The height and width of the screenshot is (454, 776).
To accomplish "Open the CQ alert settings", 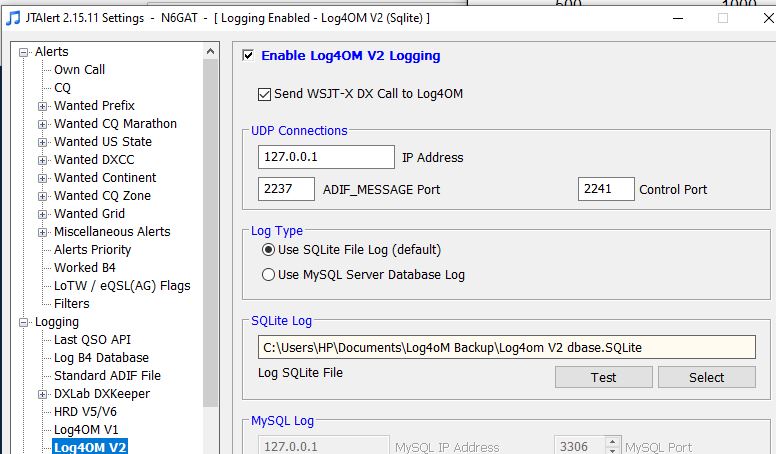I will click(x=62, y=88).
